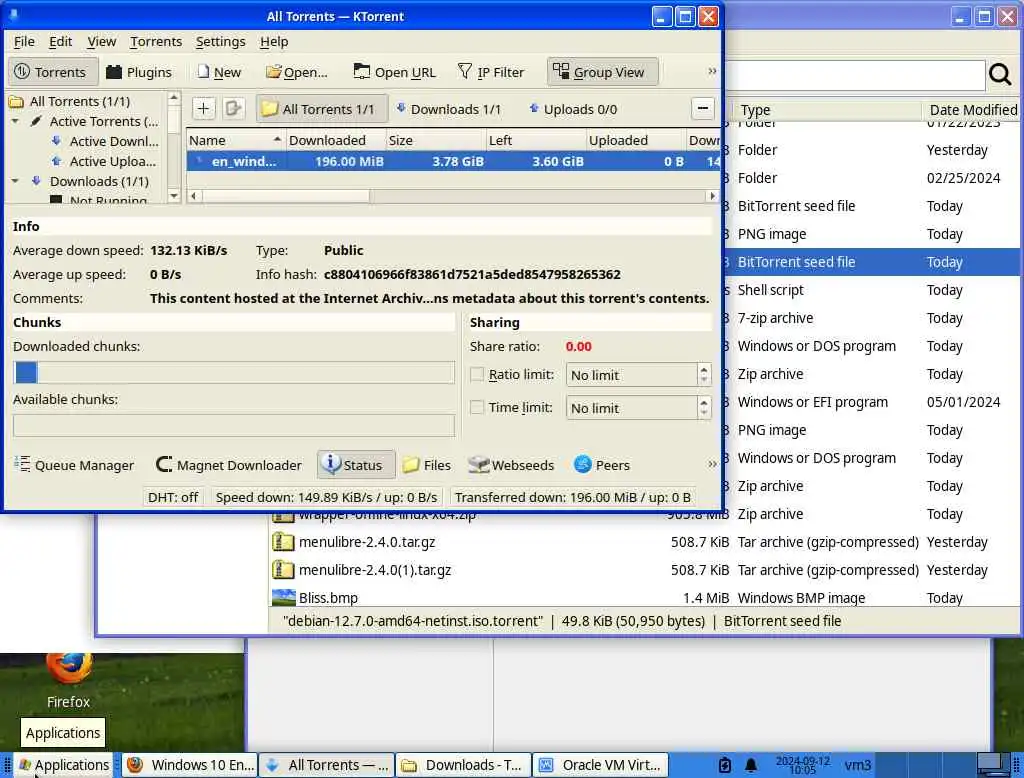Add a new tab with plus button
This screenshot has height=778, width=1024.
203,108
